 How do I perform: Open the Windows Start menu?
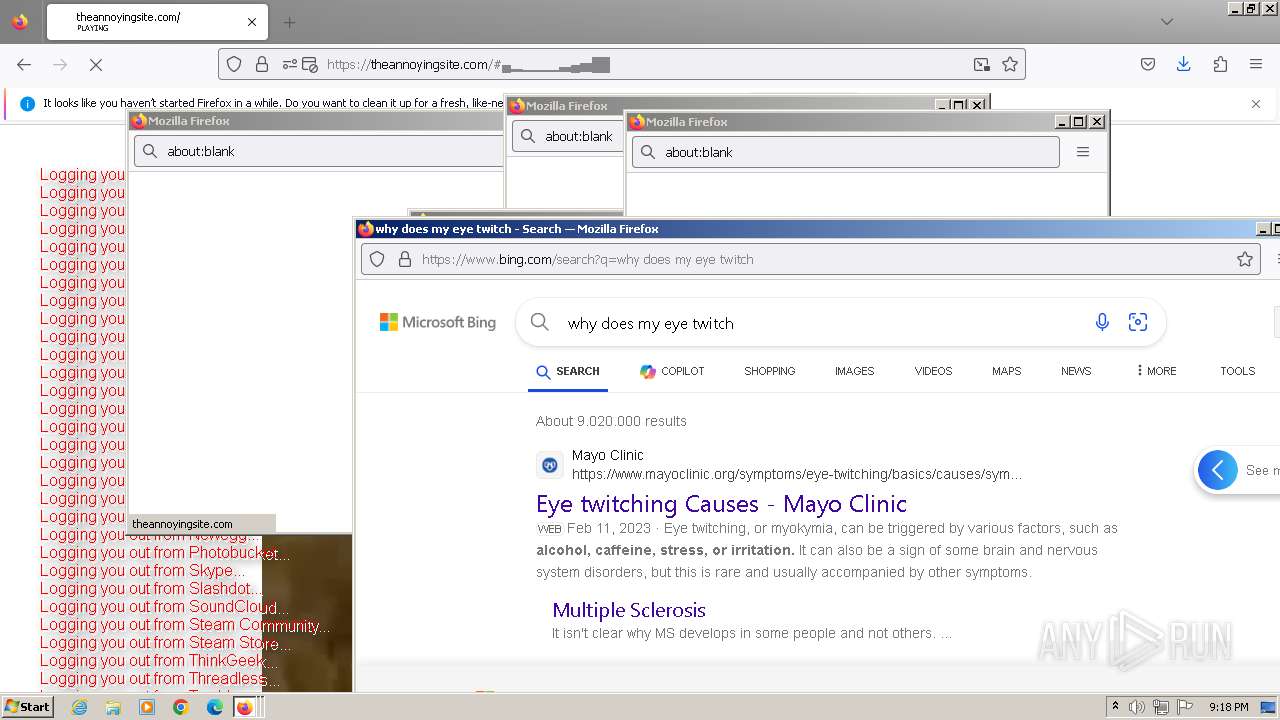coord(28,707)
